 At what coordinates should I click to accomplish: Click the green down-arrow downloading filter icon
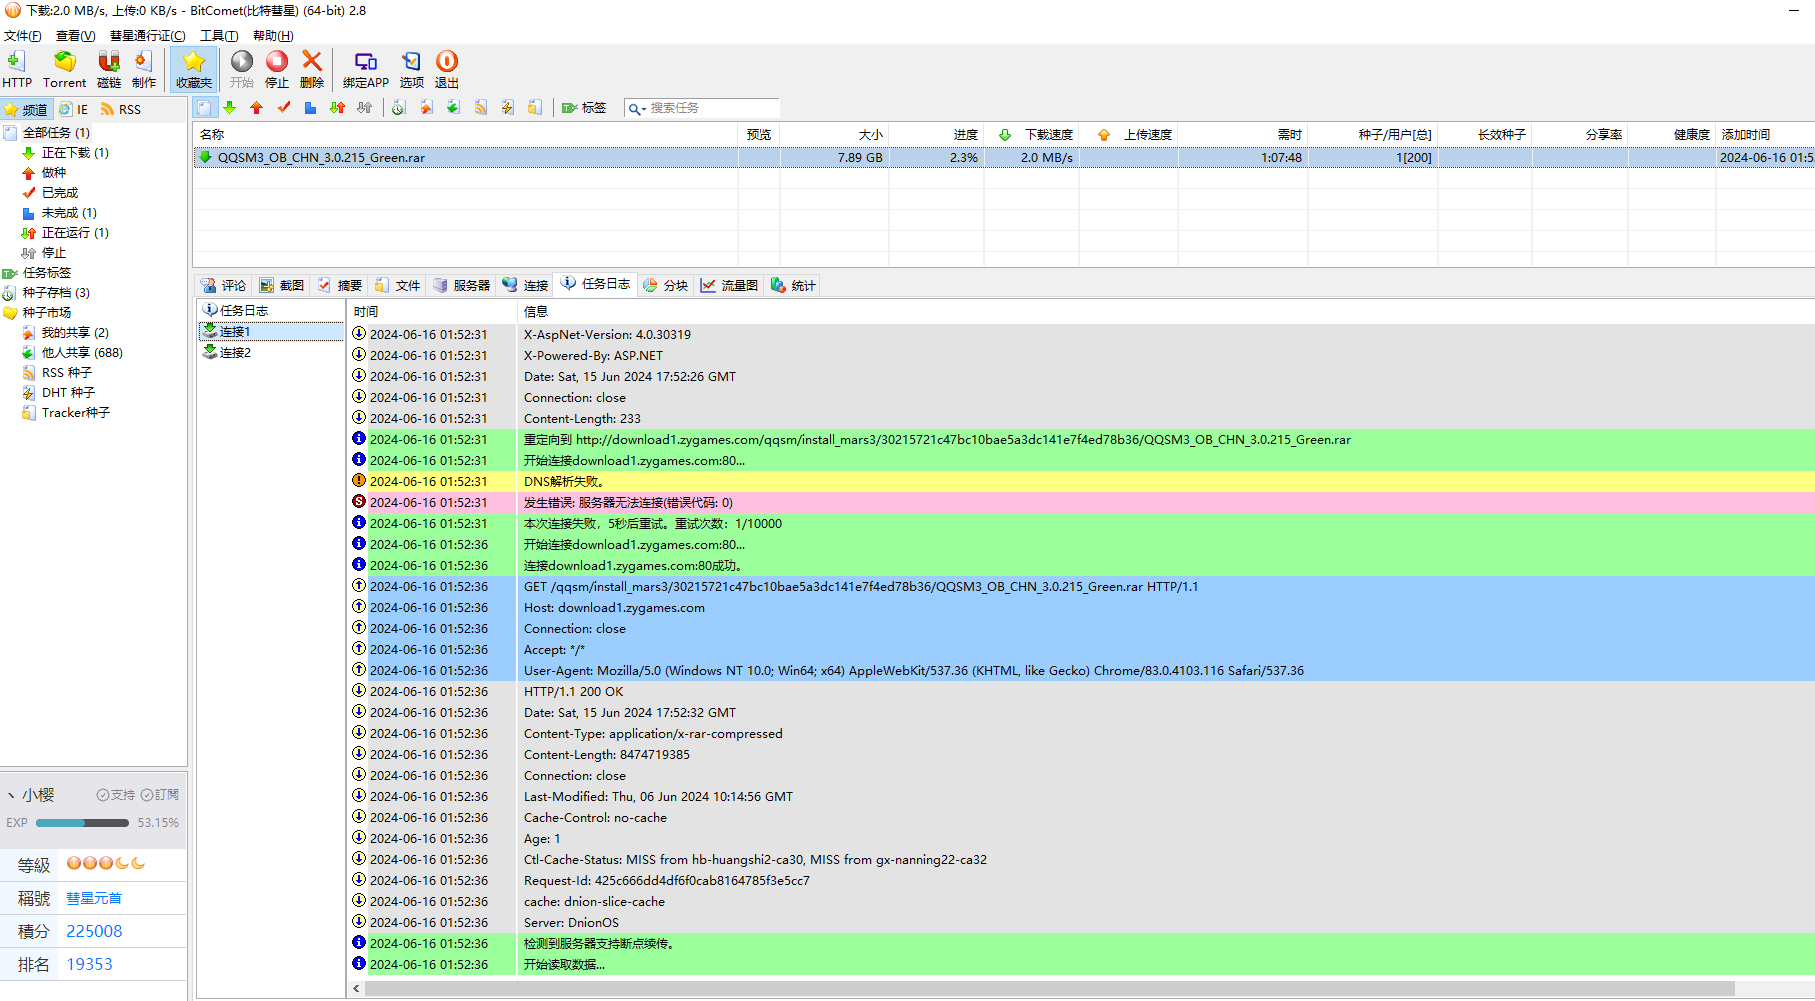pos(230,107)
